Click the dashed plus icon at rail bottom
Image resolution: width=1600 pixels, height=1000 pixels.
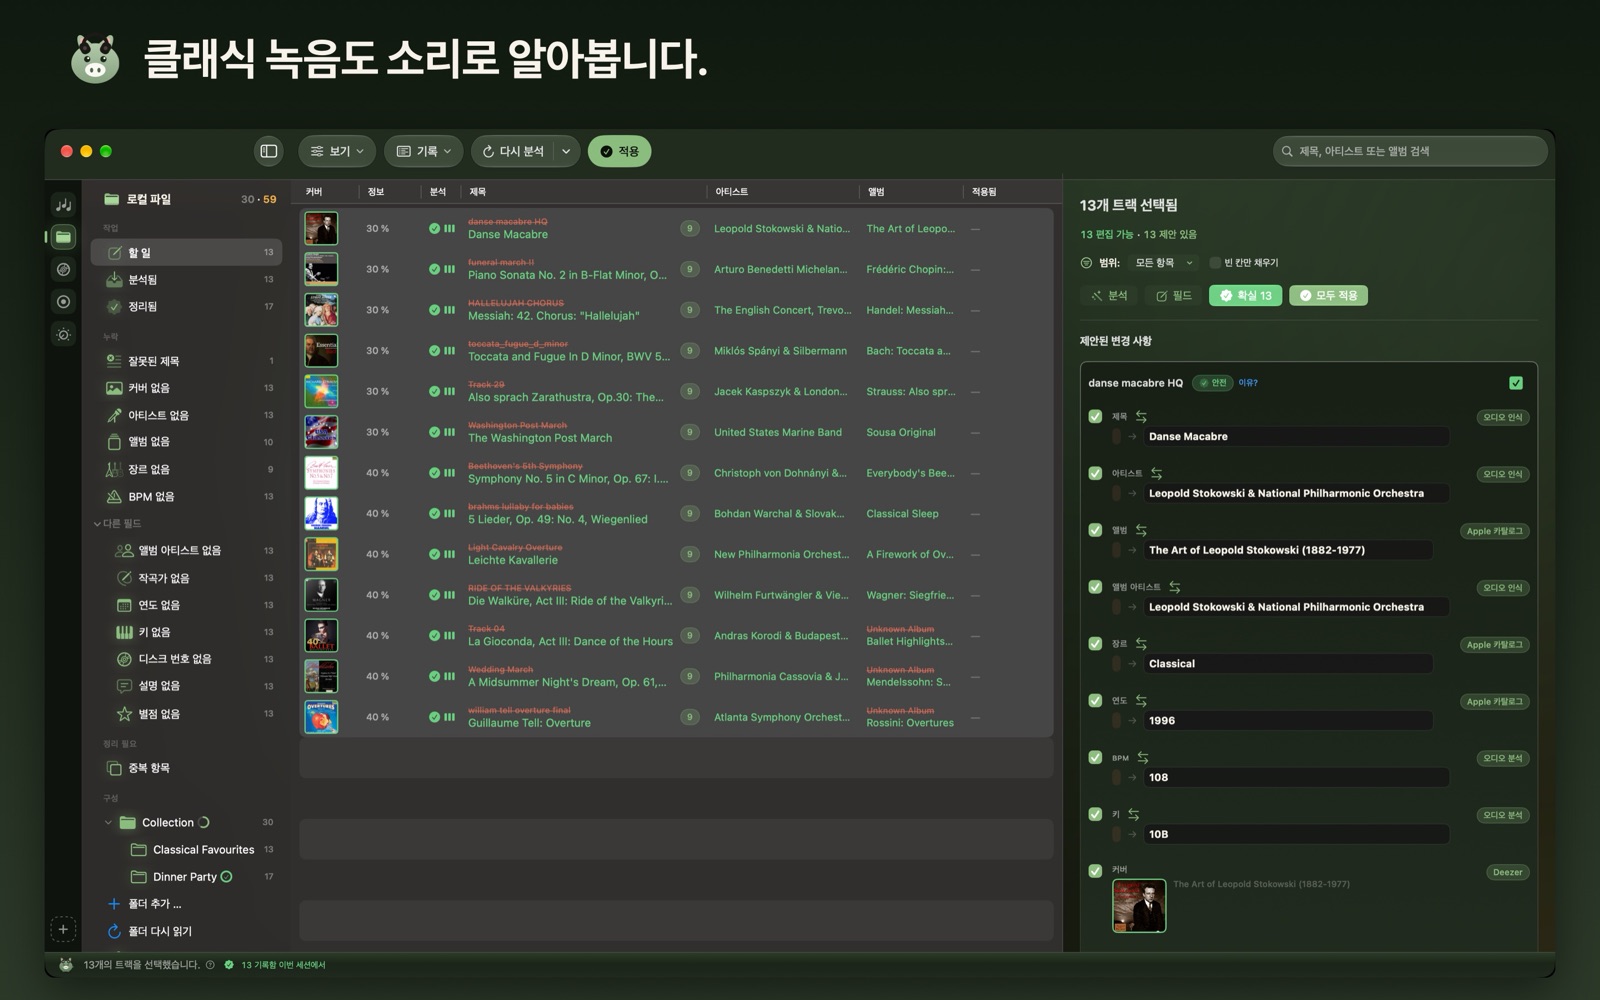click(x=63, y=929)
